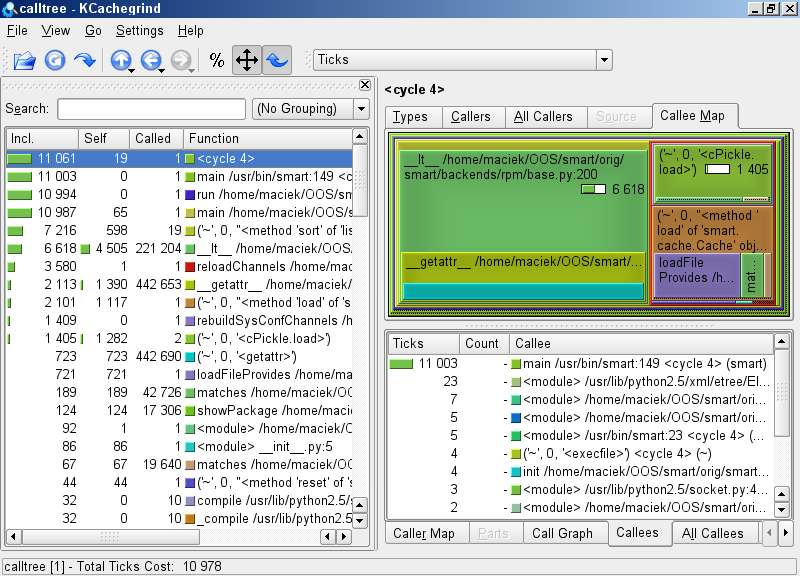Image resolution: width=800 pixels, height=576 pixels.
Task: Sort callees by Count column header
Action: pyautogui.click(x=482, y=343)
